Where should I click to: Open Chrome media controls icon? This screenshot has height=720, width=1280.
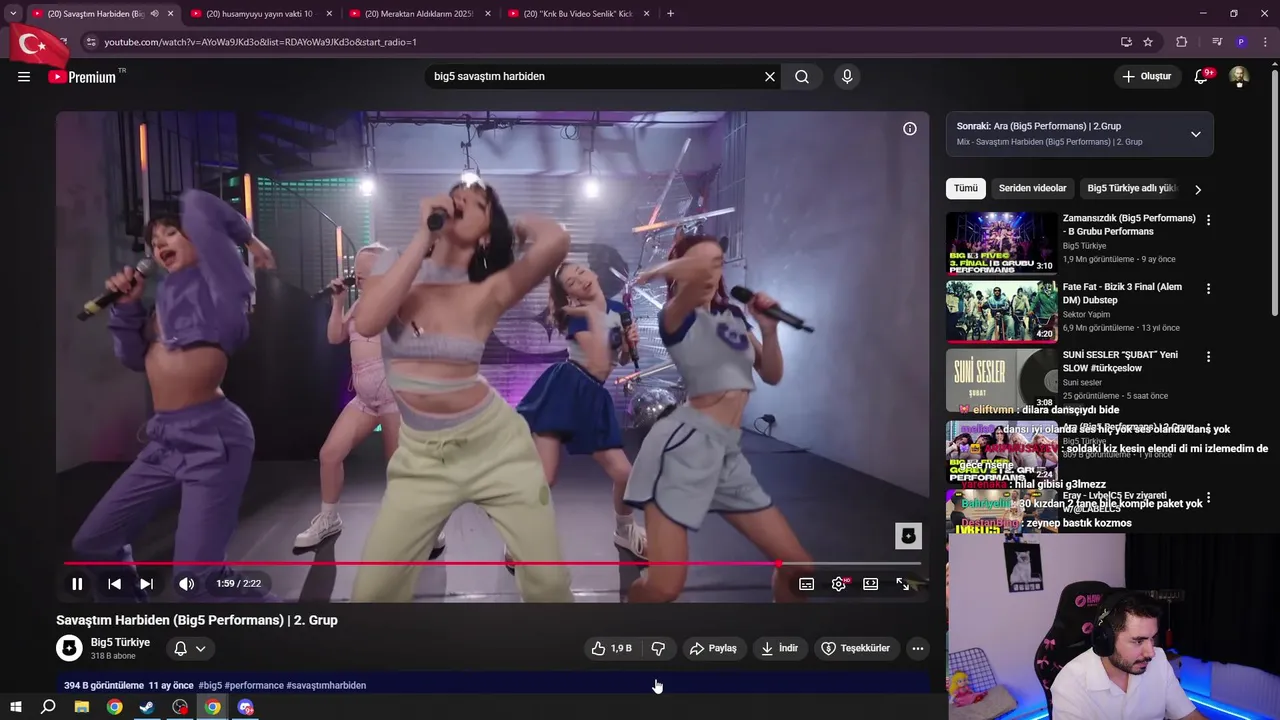coord(1217,42)
